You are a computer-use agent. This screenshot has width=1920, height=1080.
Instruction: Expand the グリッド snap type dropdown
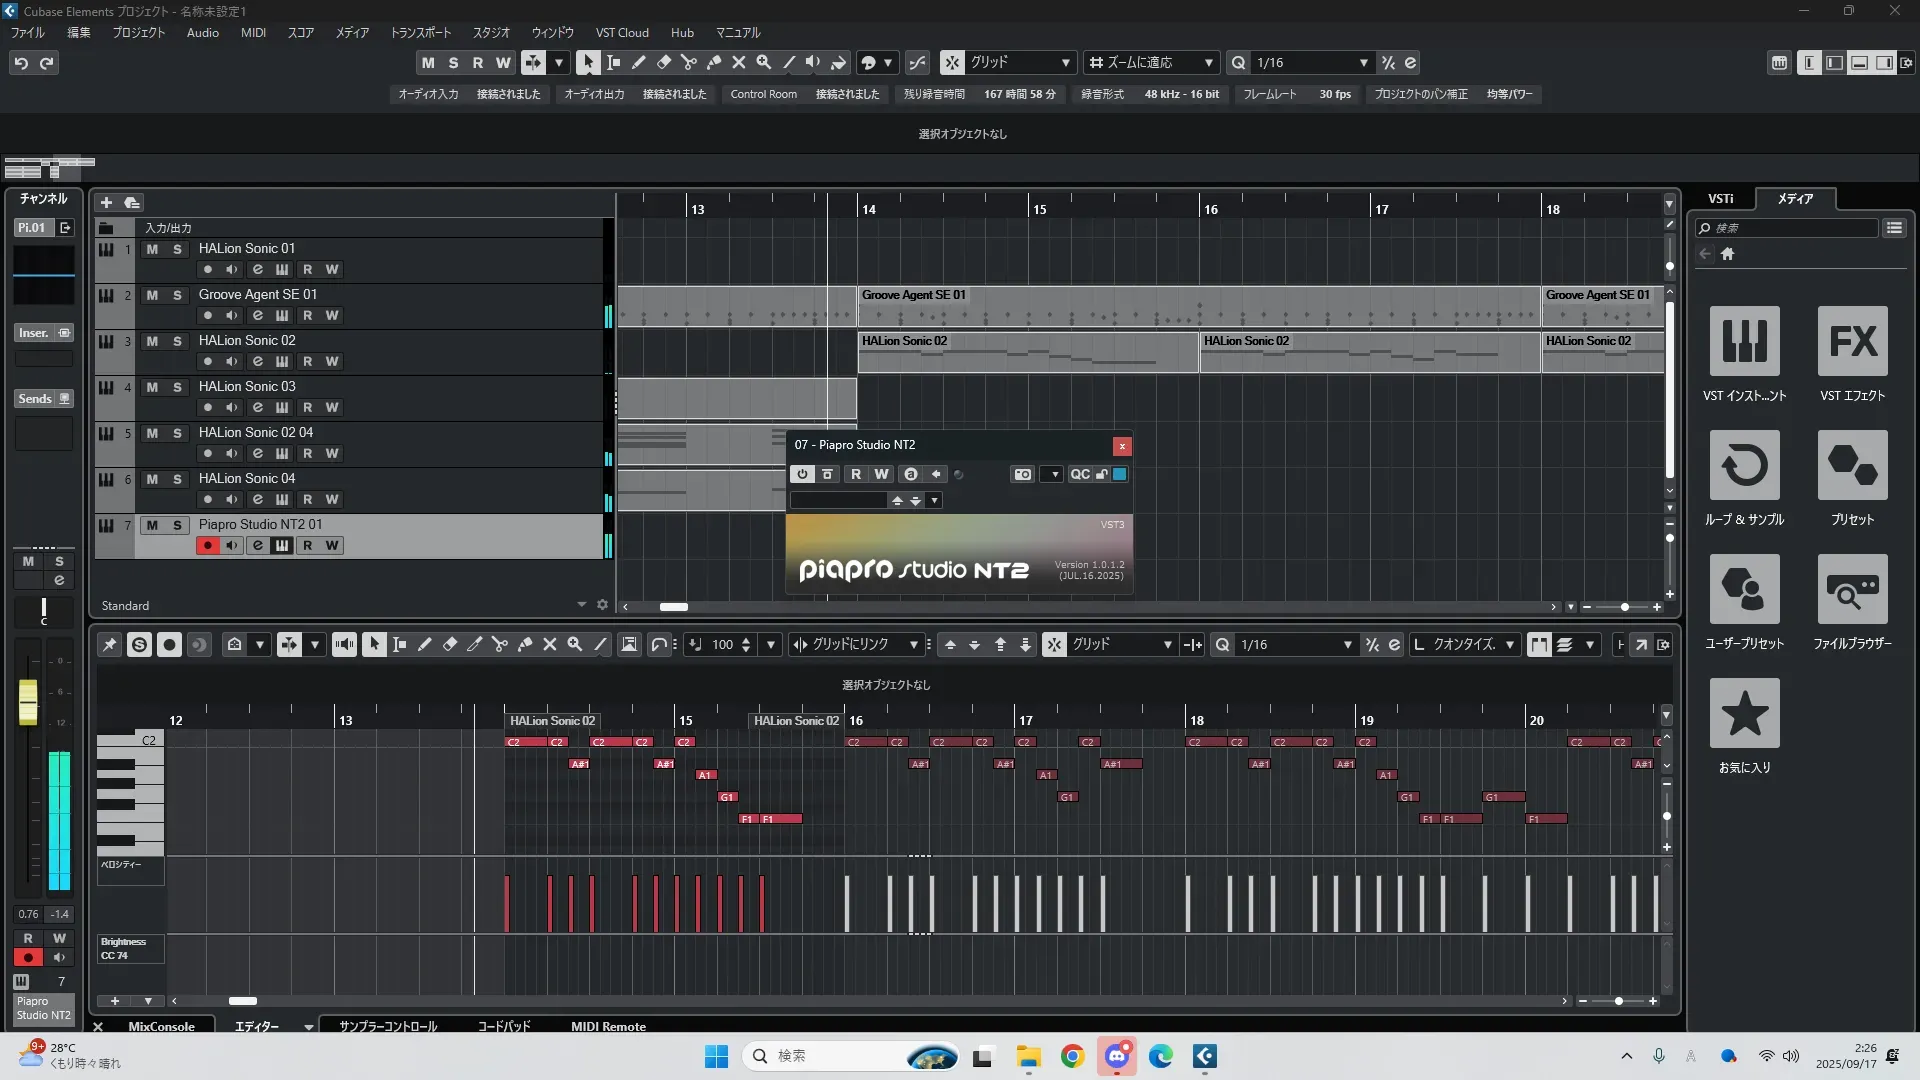(x=1065, y=63)
